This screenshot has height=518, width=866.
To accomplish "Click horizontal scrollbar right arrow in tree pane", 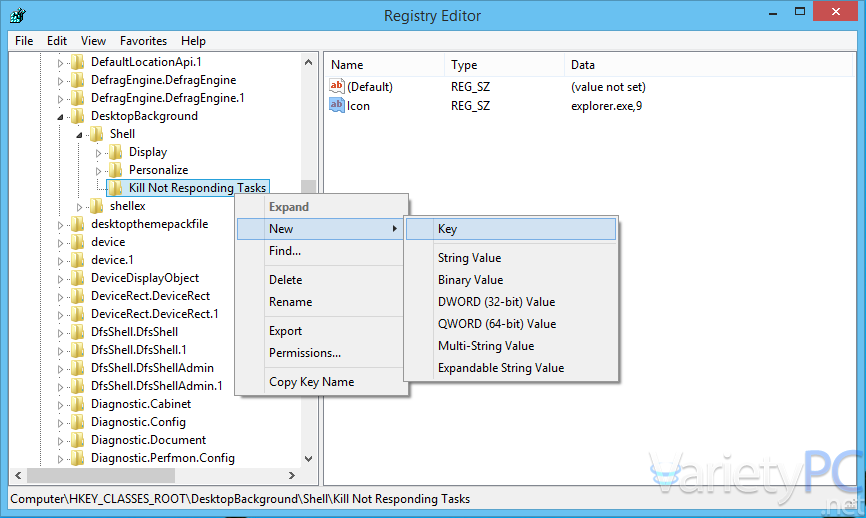I will [292, 476].
